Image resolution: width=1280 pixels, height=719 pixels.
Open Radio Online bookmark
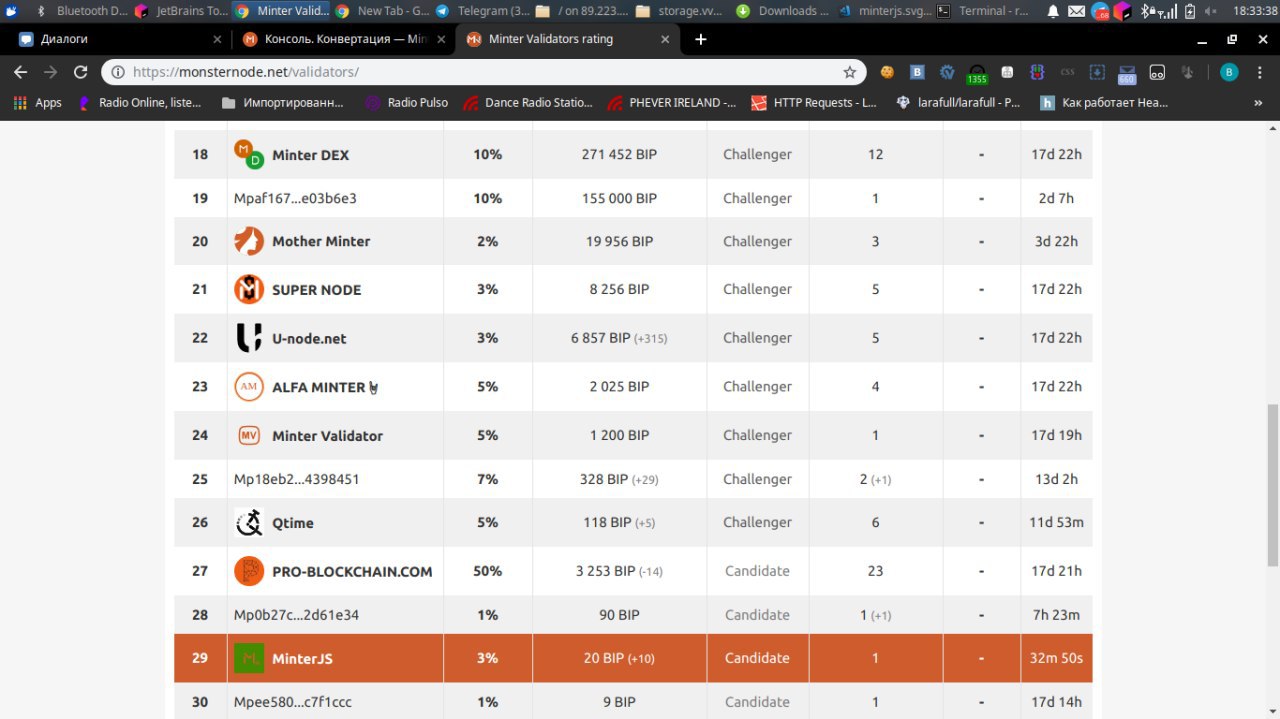[x=139, y=102]
